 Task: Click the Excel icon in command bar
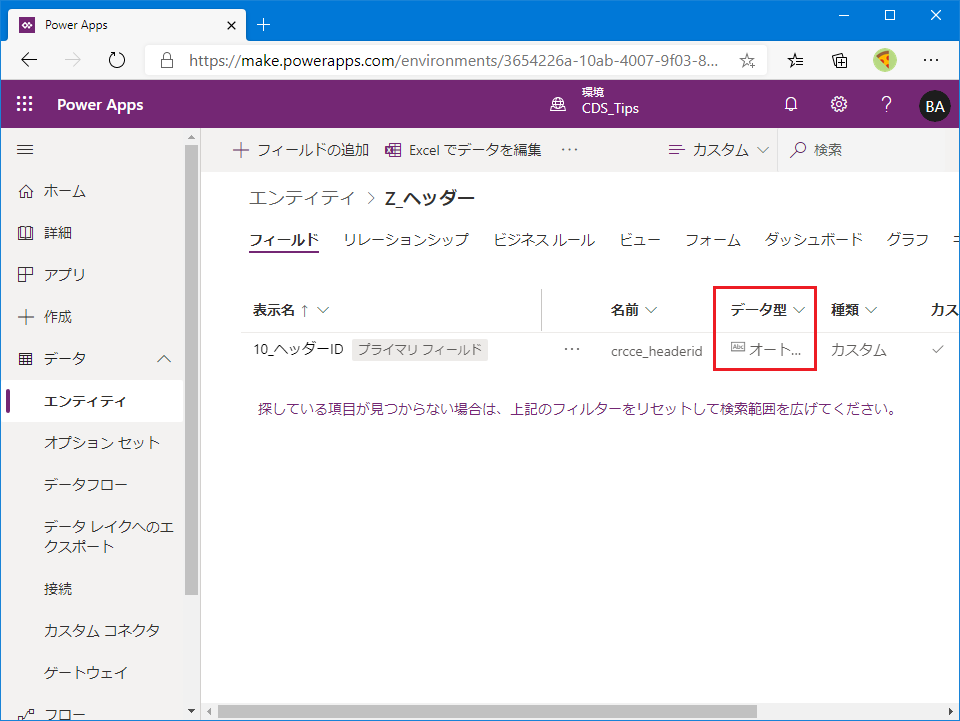click(393, 150)
